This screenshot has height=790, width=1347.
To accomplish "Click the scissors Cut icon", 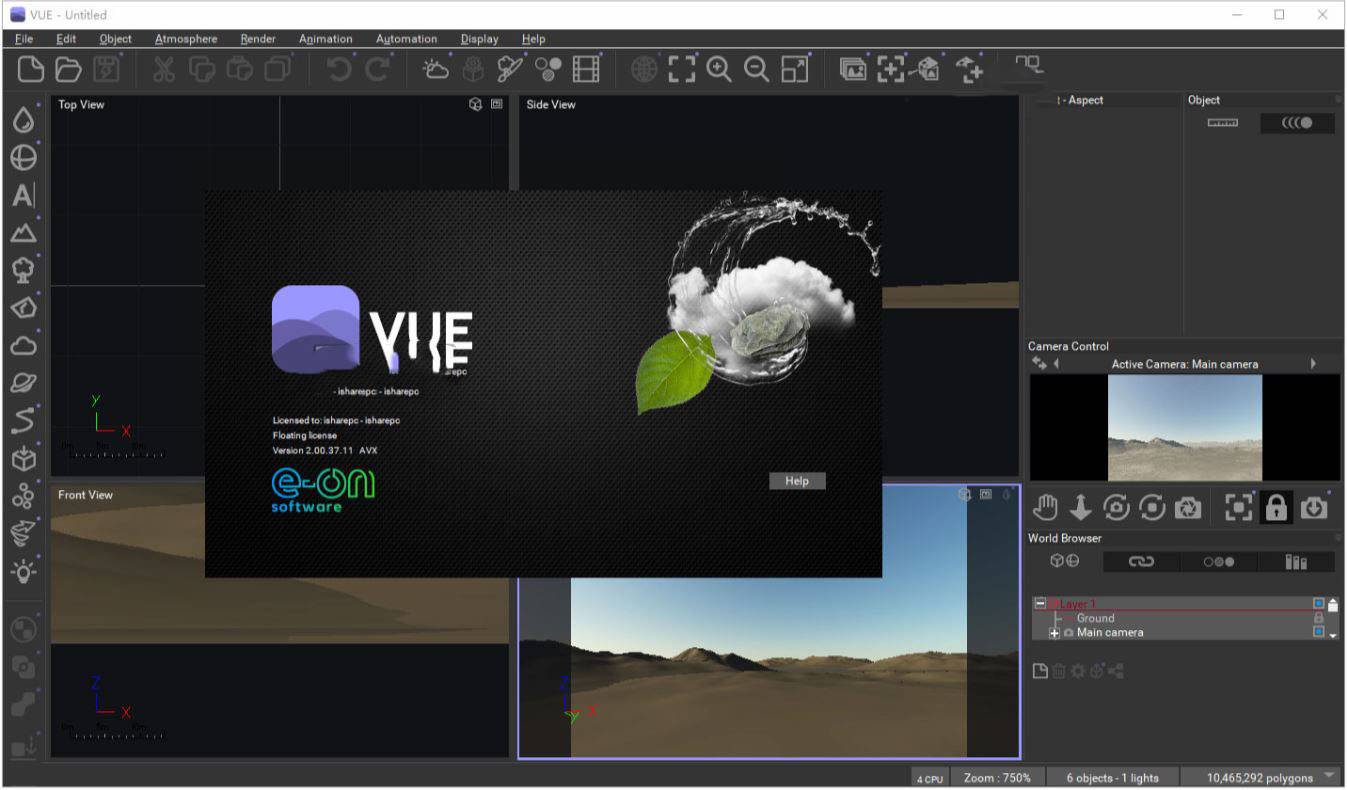I will pos(164,69).
